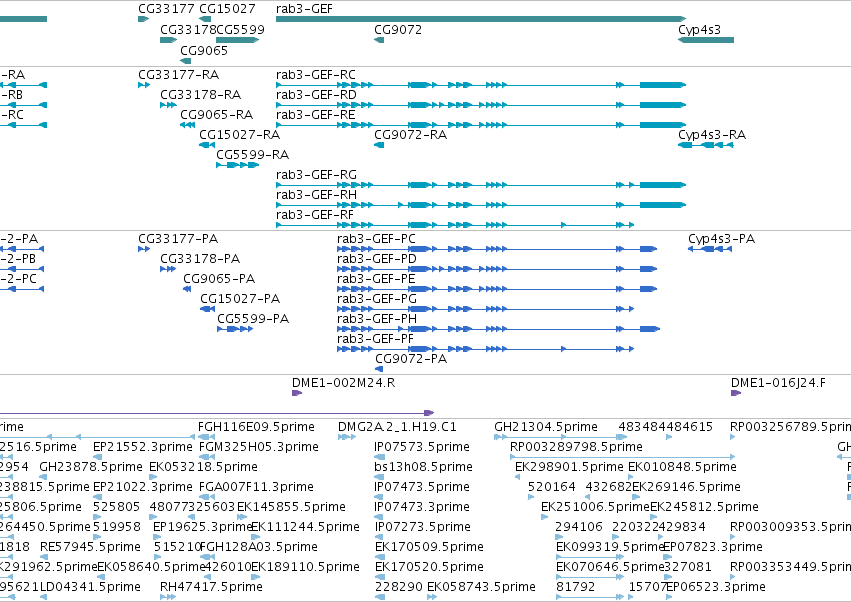Select the rab3-GEF-RF transcript label
851x602 pixels.
click(x=315, y=214)
